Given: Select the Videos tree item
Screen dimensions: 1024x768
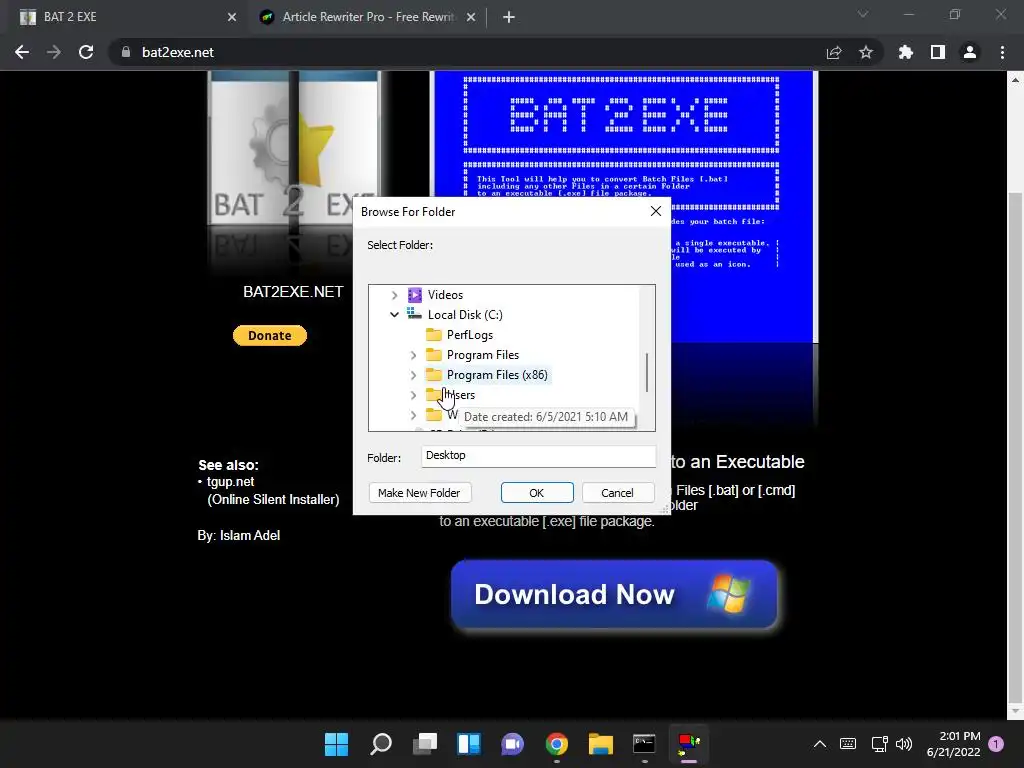Looking at the screenshot, I should [x=445, y=295].
